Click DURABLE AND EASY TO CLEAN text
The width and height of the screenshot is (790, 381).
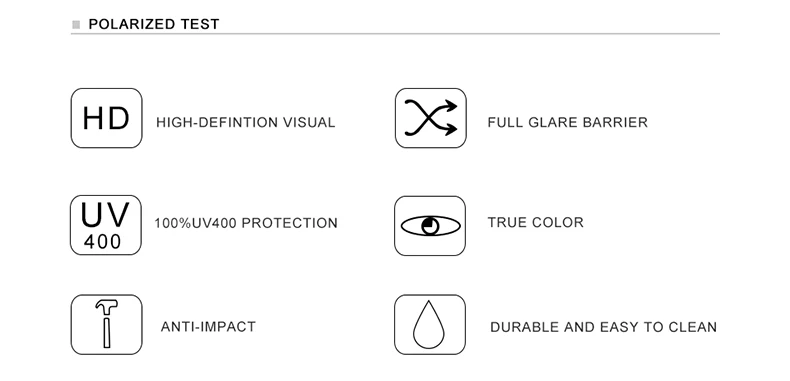click(603, 327)
